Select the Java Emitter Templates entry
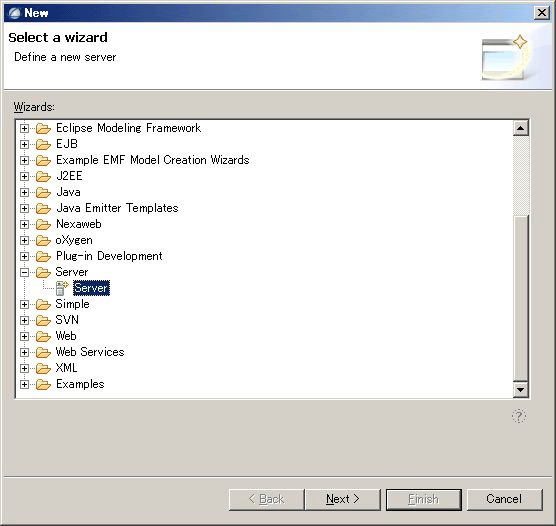 117,208
